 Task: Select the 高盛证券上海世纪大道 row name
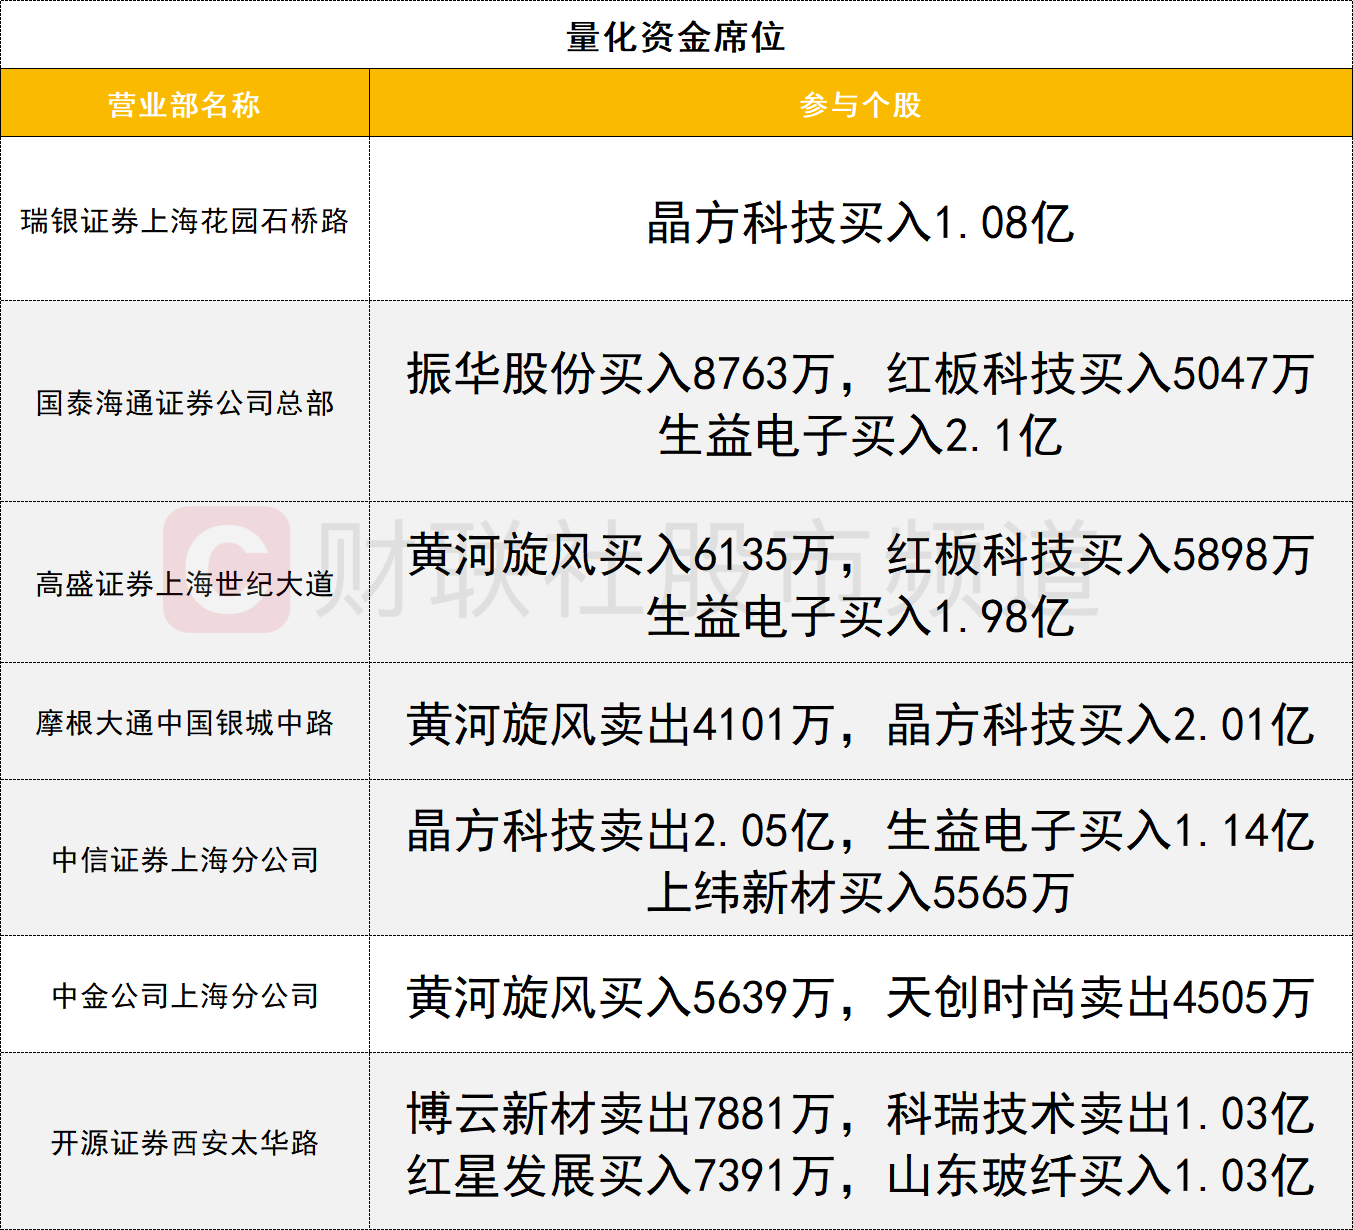[x=185, y=584]
